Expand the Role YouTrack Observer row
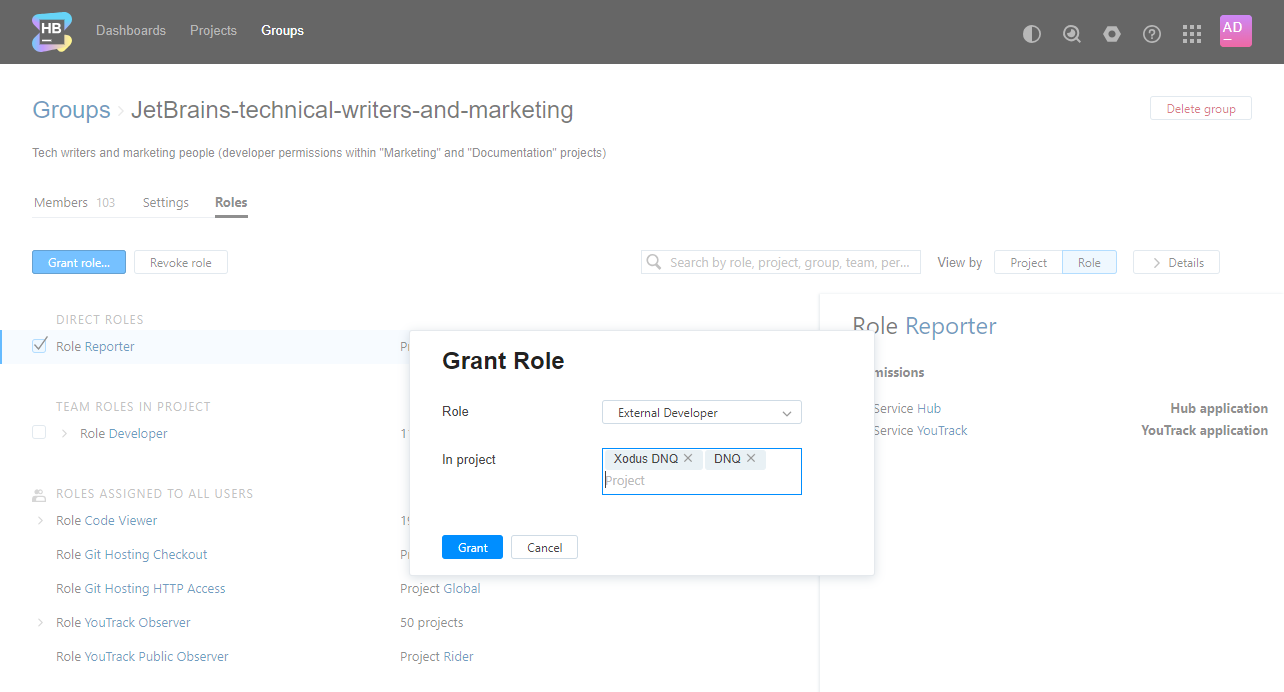This screenshot has height=692, width=1284. pyautogui.click(x=40, y=622)
